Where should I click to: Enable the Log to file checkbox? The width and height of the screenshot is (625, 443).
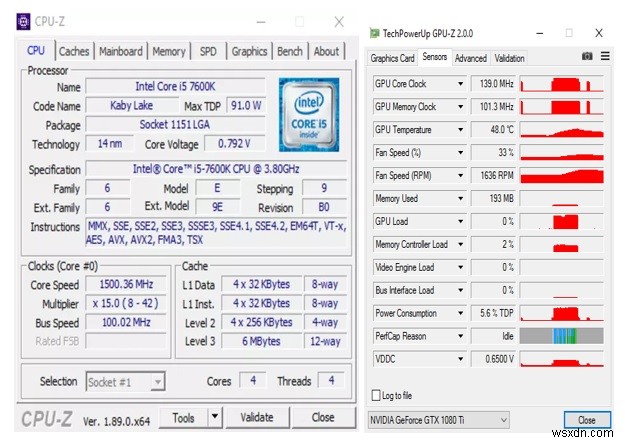[x=376, y=395]
